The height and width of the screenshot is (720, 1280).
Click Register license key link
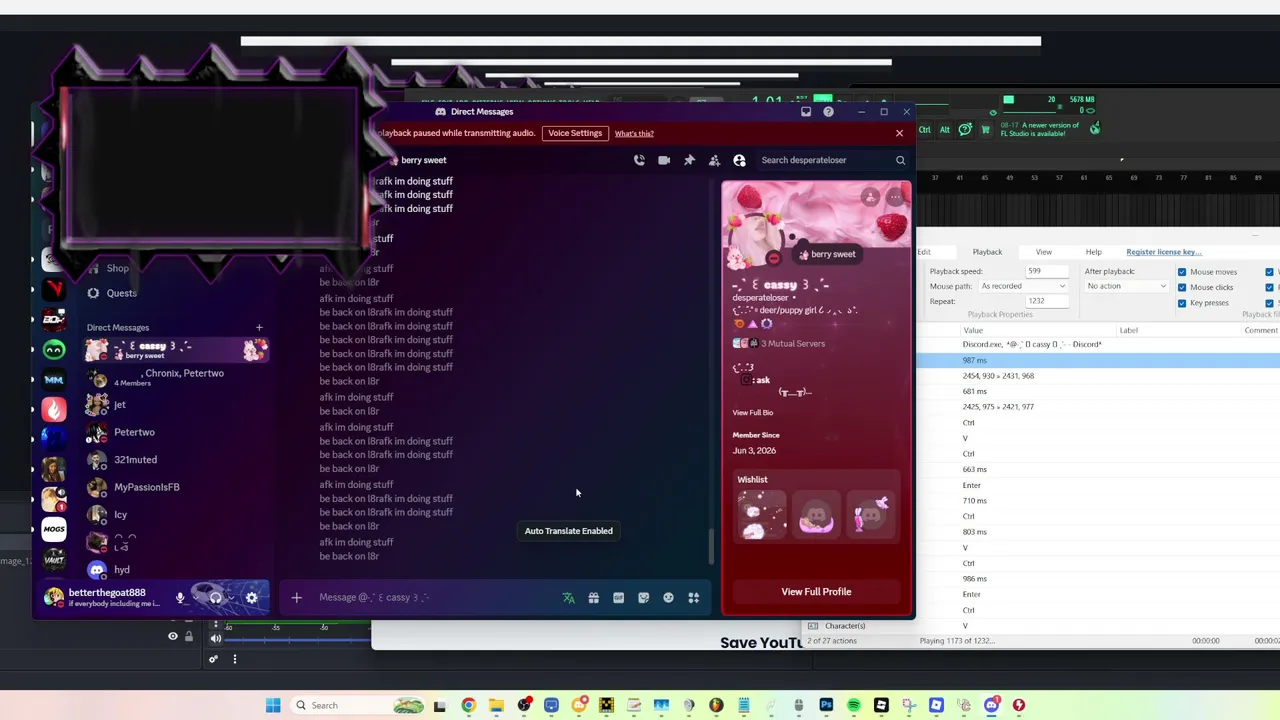1164,252
